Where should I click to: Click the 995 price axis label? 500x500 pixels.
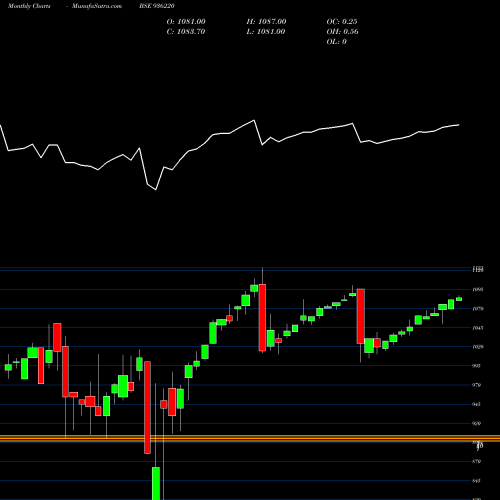tap(477, 366)
